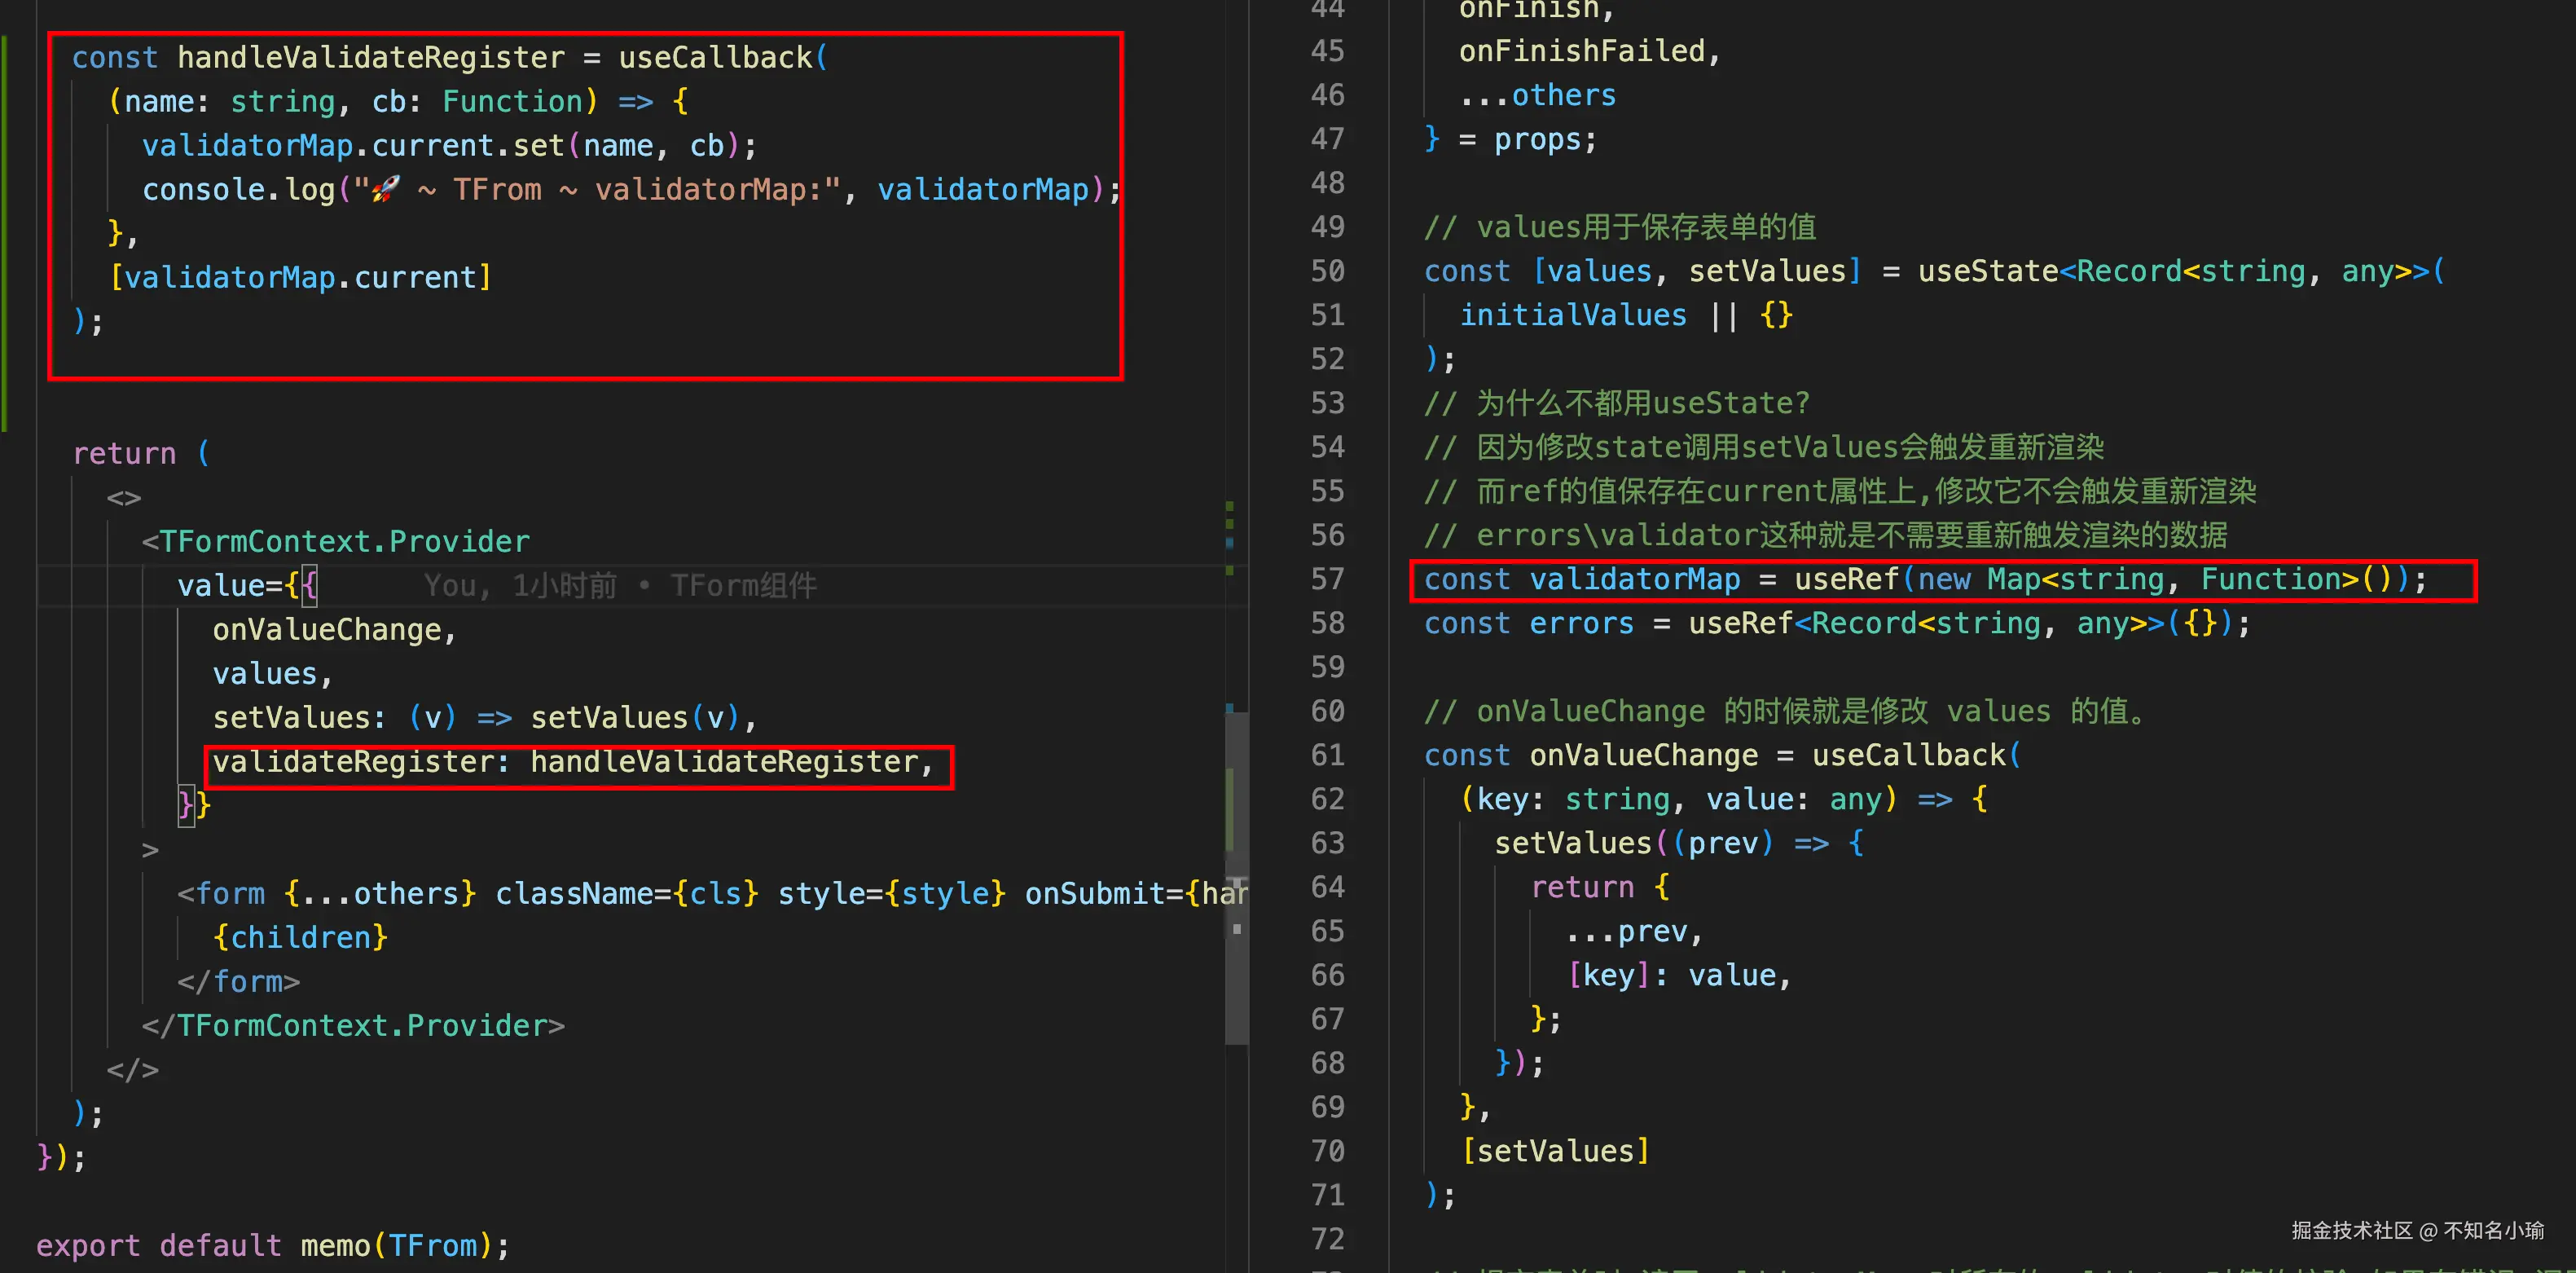Click the comment '为什么不都用useState?'
The width and height of the screenshot is (2576, 1273).
(x=1642, y=403)
